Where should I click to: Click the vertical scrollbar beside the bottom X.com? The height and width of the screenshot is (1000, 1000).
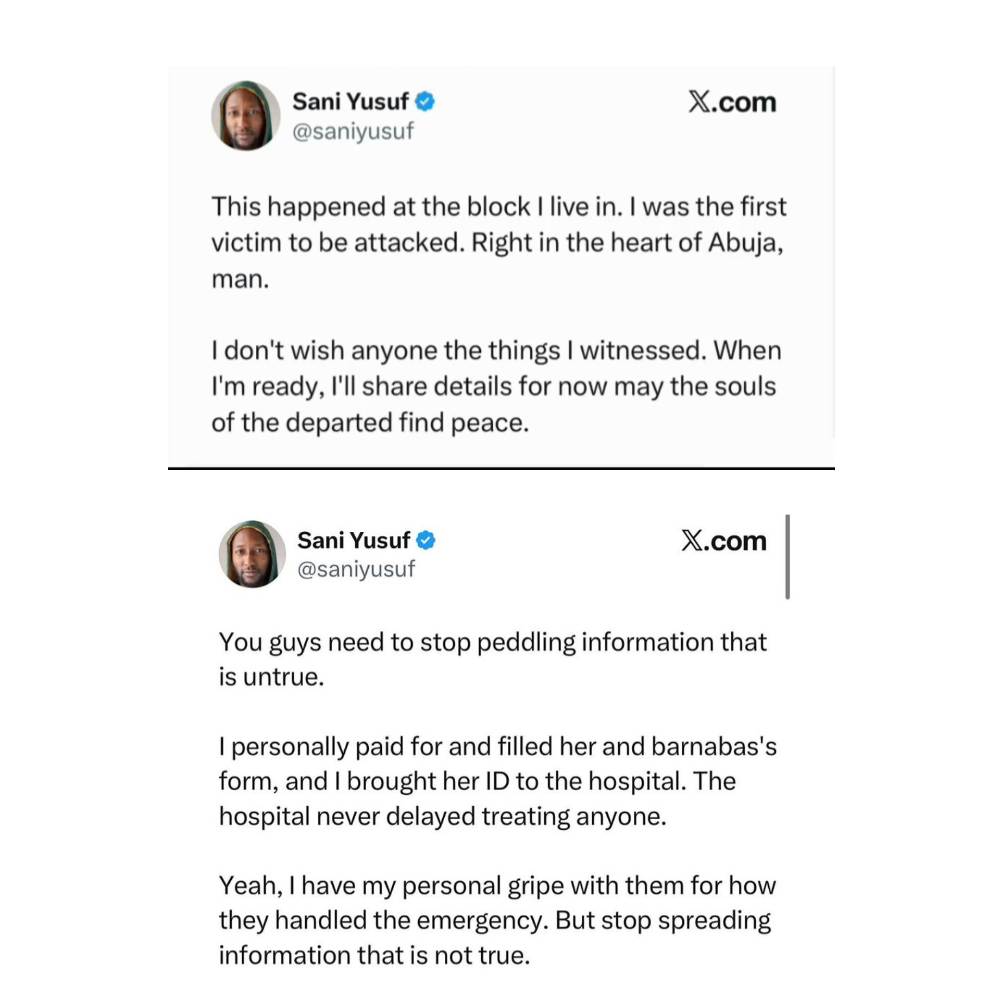pyautogui.click(x=788, y=557)
